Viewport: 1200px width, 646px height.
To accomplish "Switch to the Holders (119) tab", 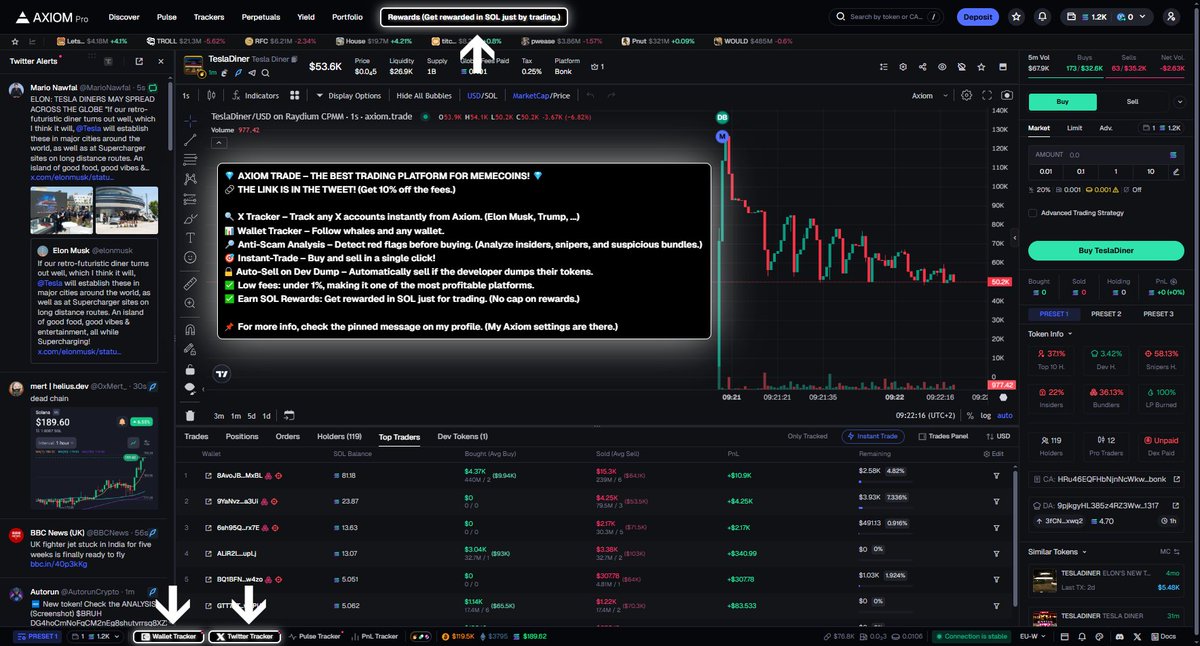I will [x=339, y=437].
